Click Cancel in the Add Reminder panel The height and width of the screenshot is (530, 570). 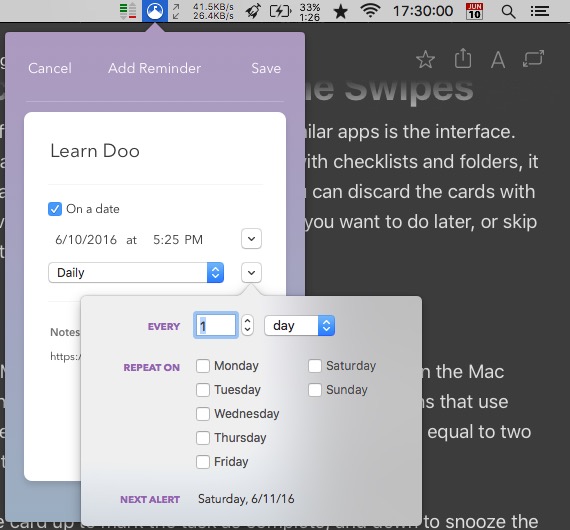coord(50,68)
